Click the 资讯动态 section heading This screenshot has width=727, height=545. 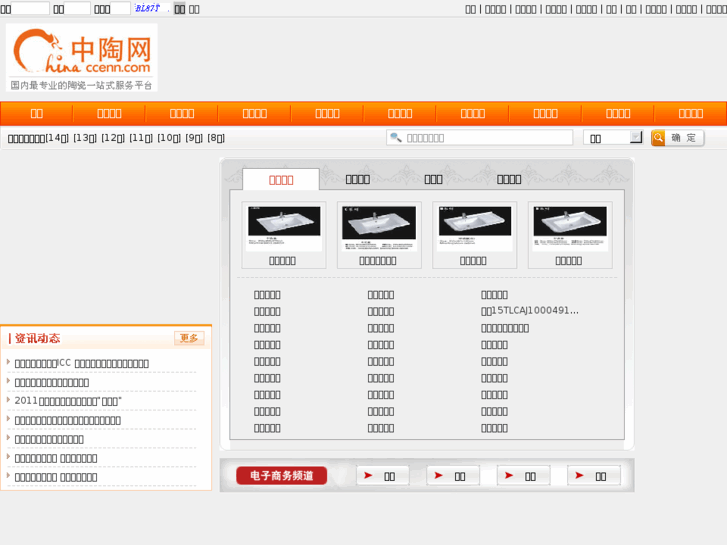click(37, 339)
